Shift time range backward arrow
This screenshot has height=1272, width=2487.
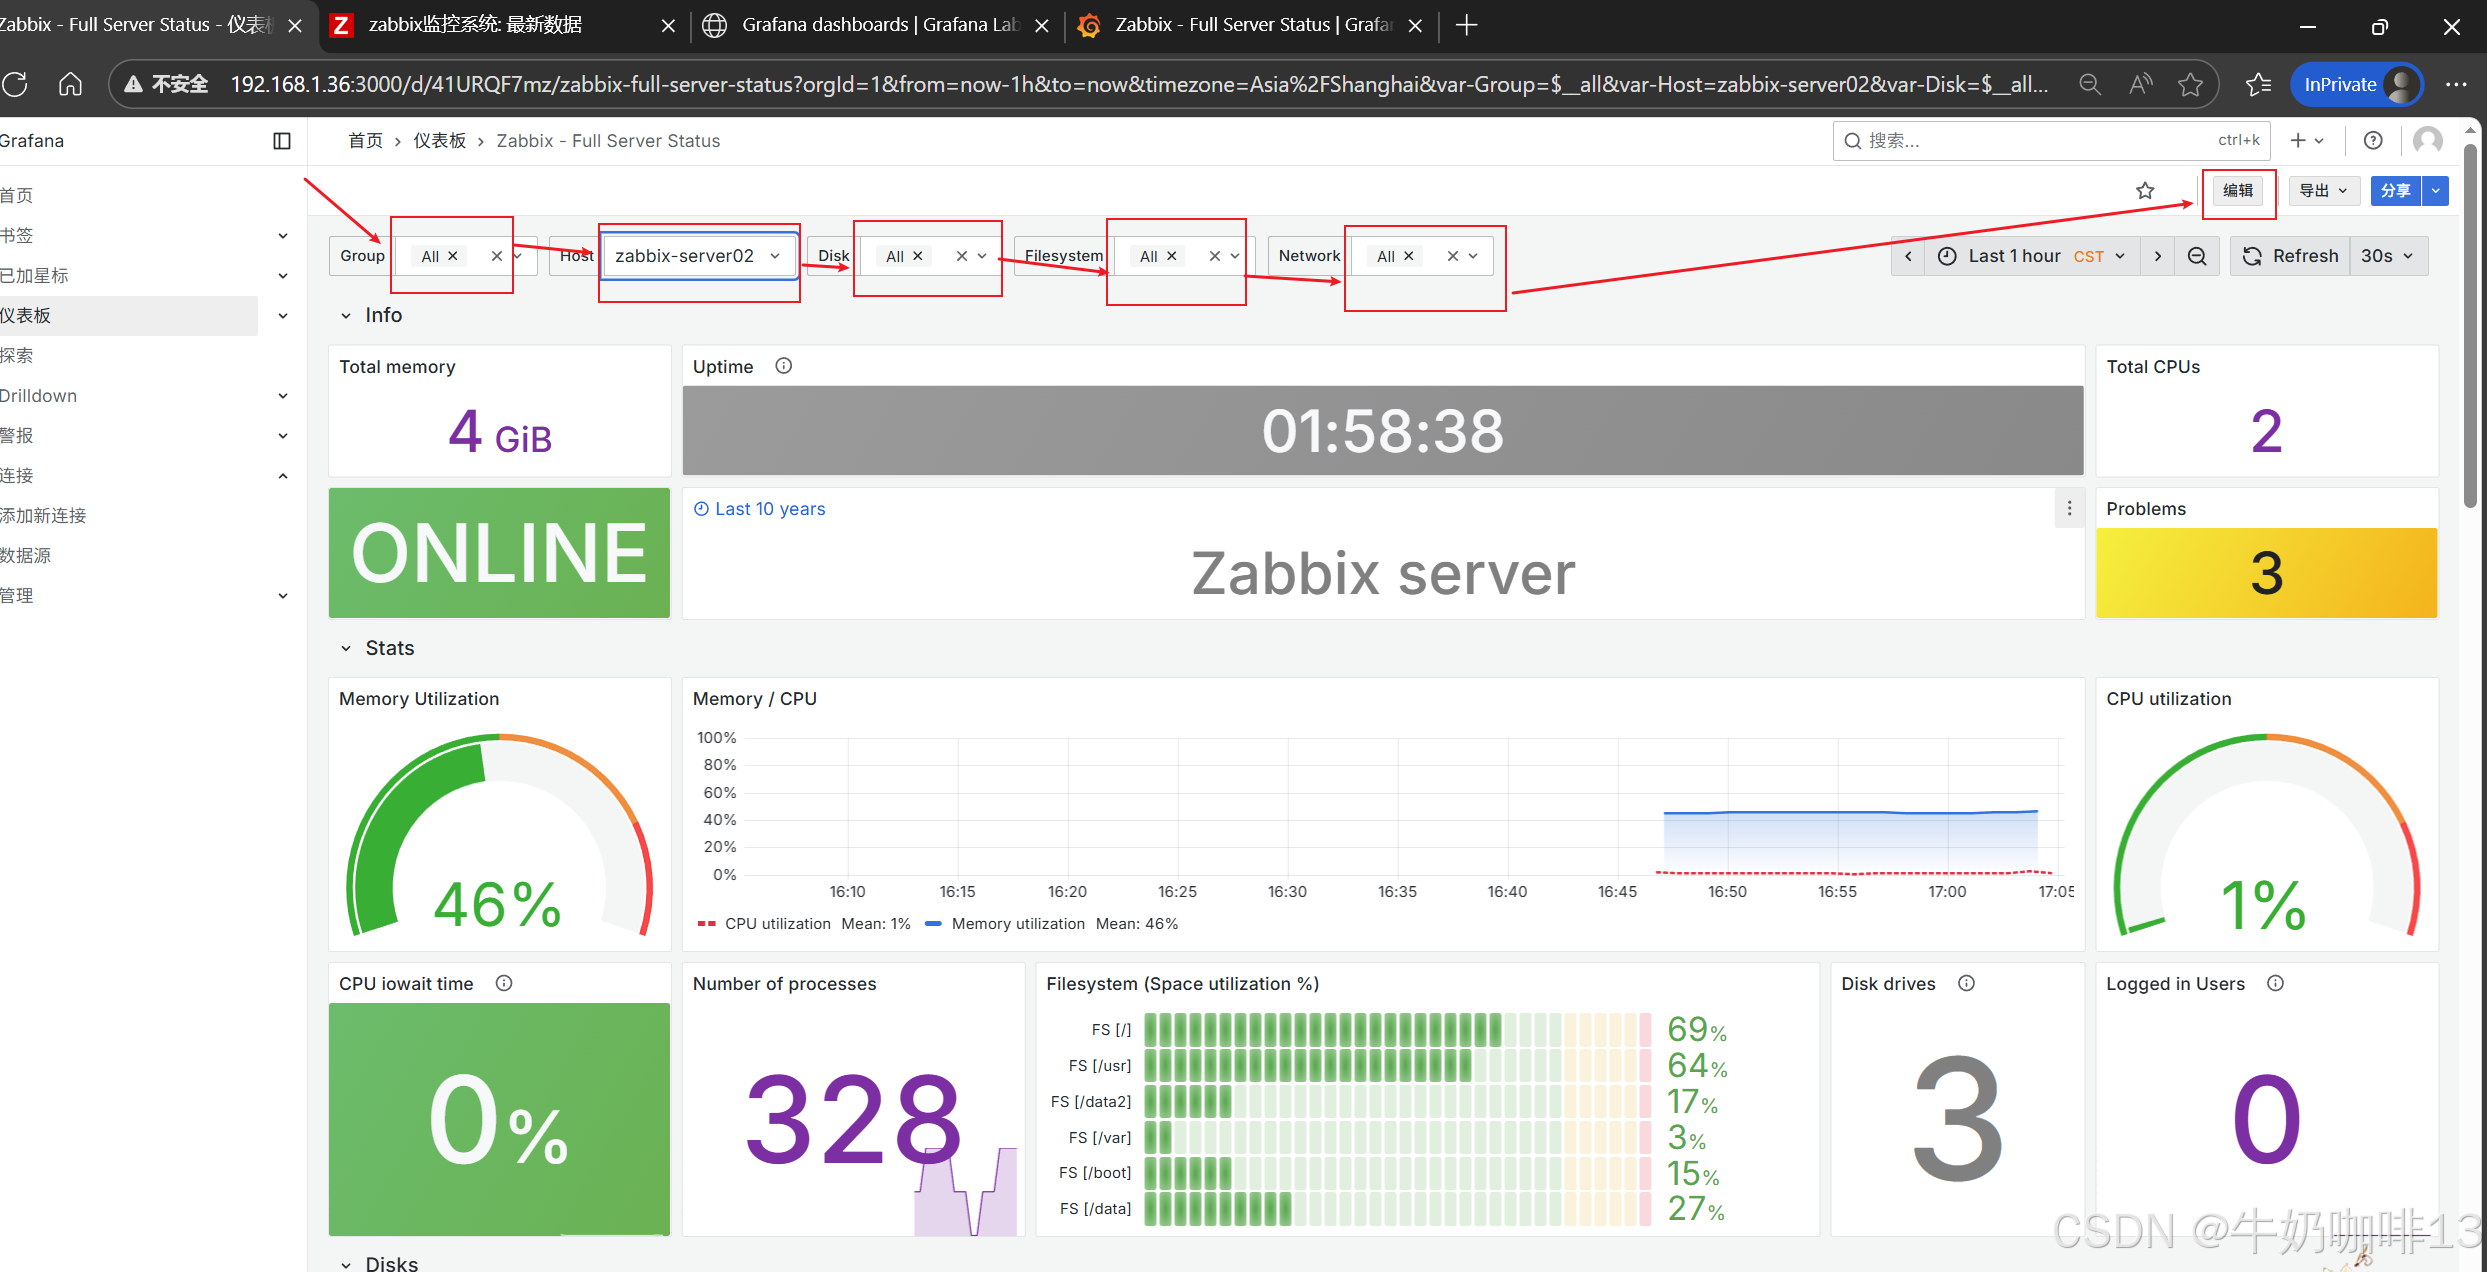(x=1908, y=256)
